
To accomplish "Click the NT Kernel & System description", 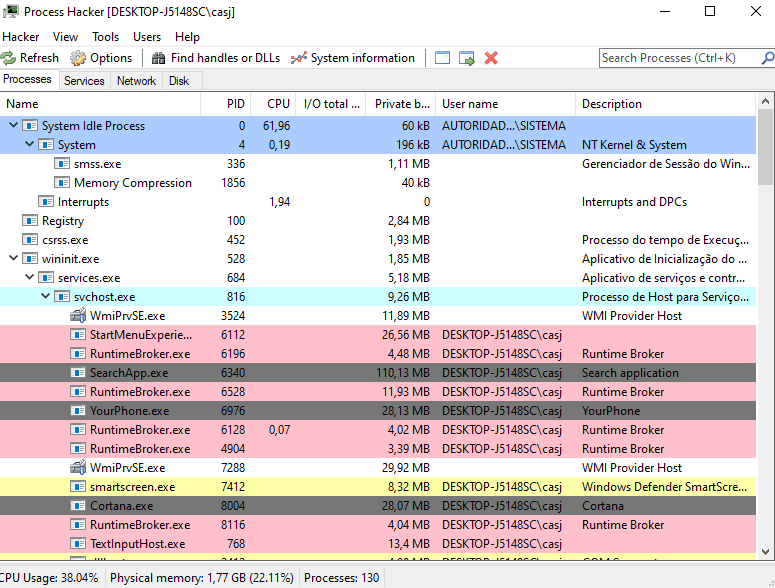I will coord(634,145).
